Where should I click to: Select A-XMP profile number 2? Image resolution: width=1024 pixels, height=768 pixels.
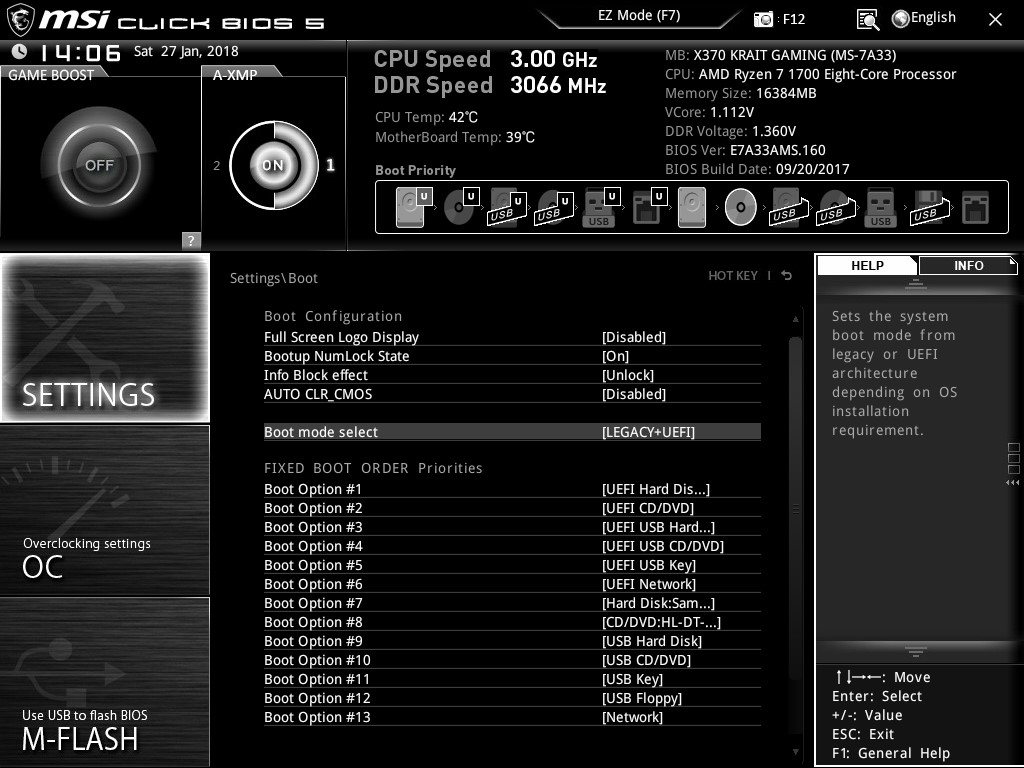(216, 166)
